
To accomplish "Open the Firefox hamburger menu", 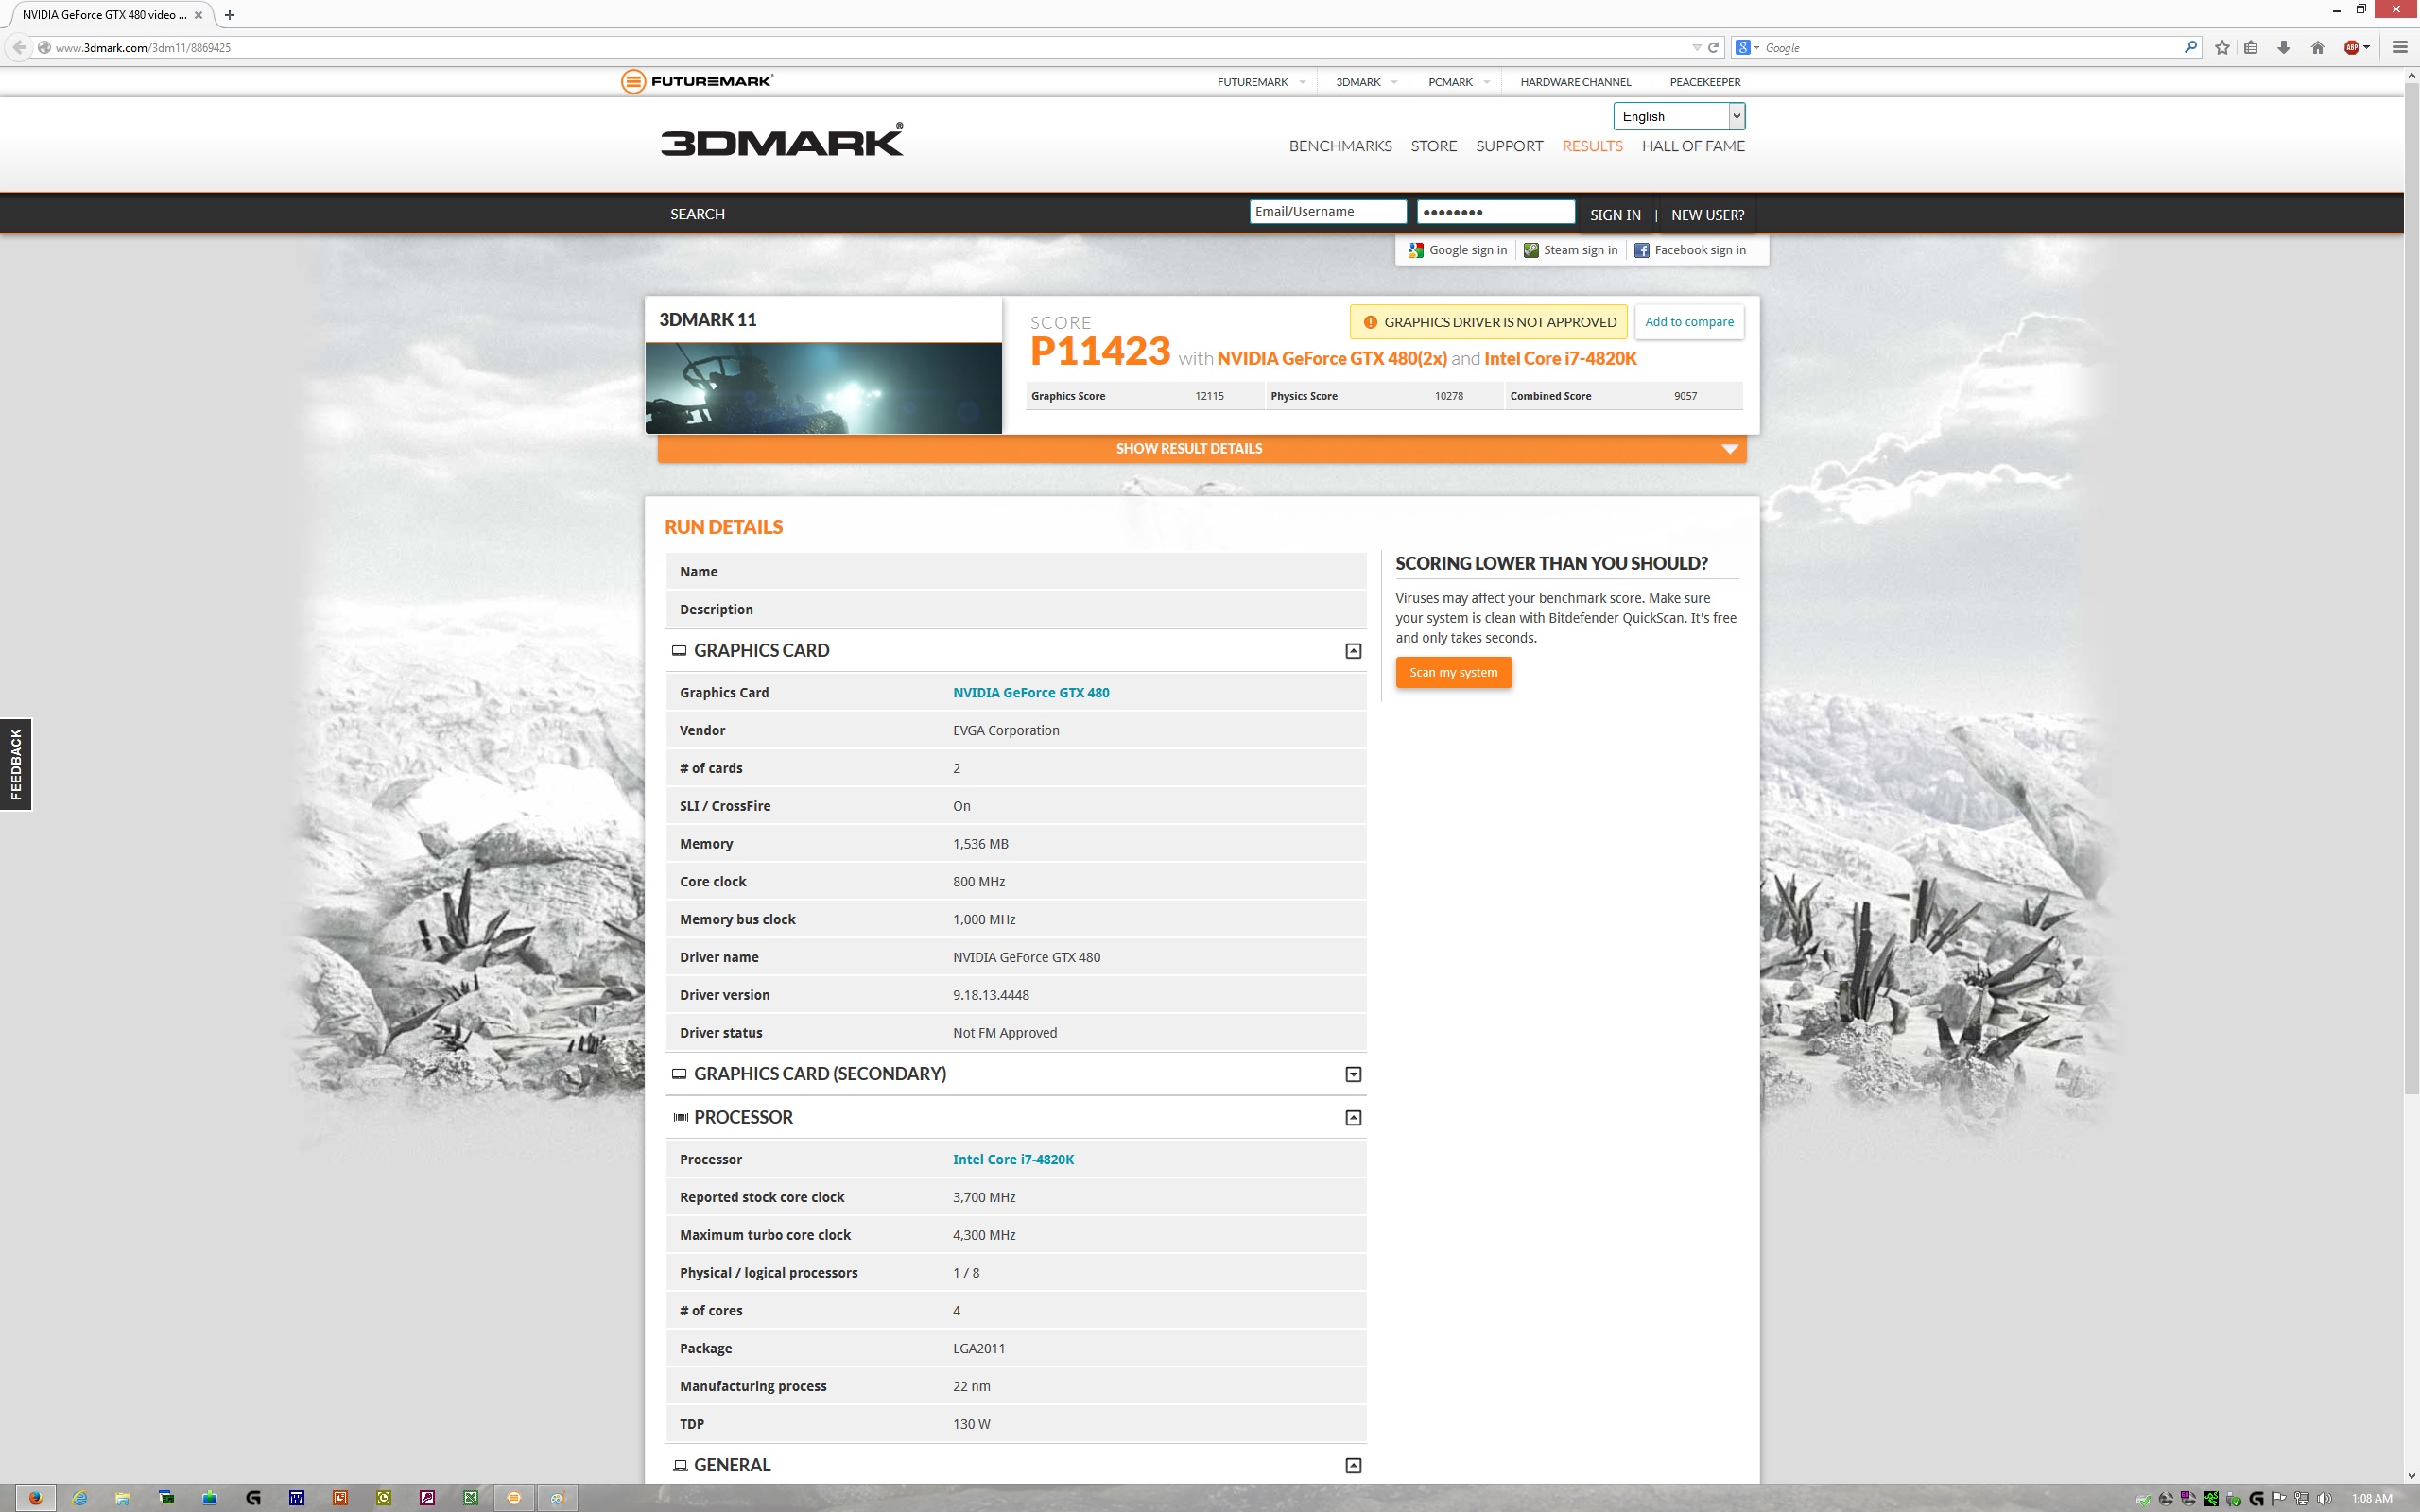I will 2399,47.
